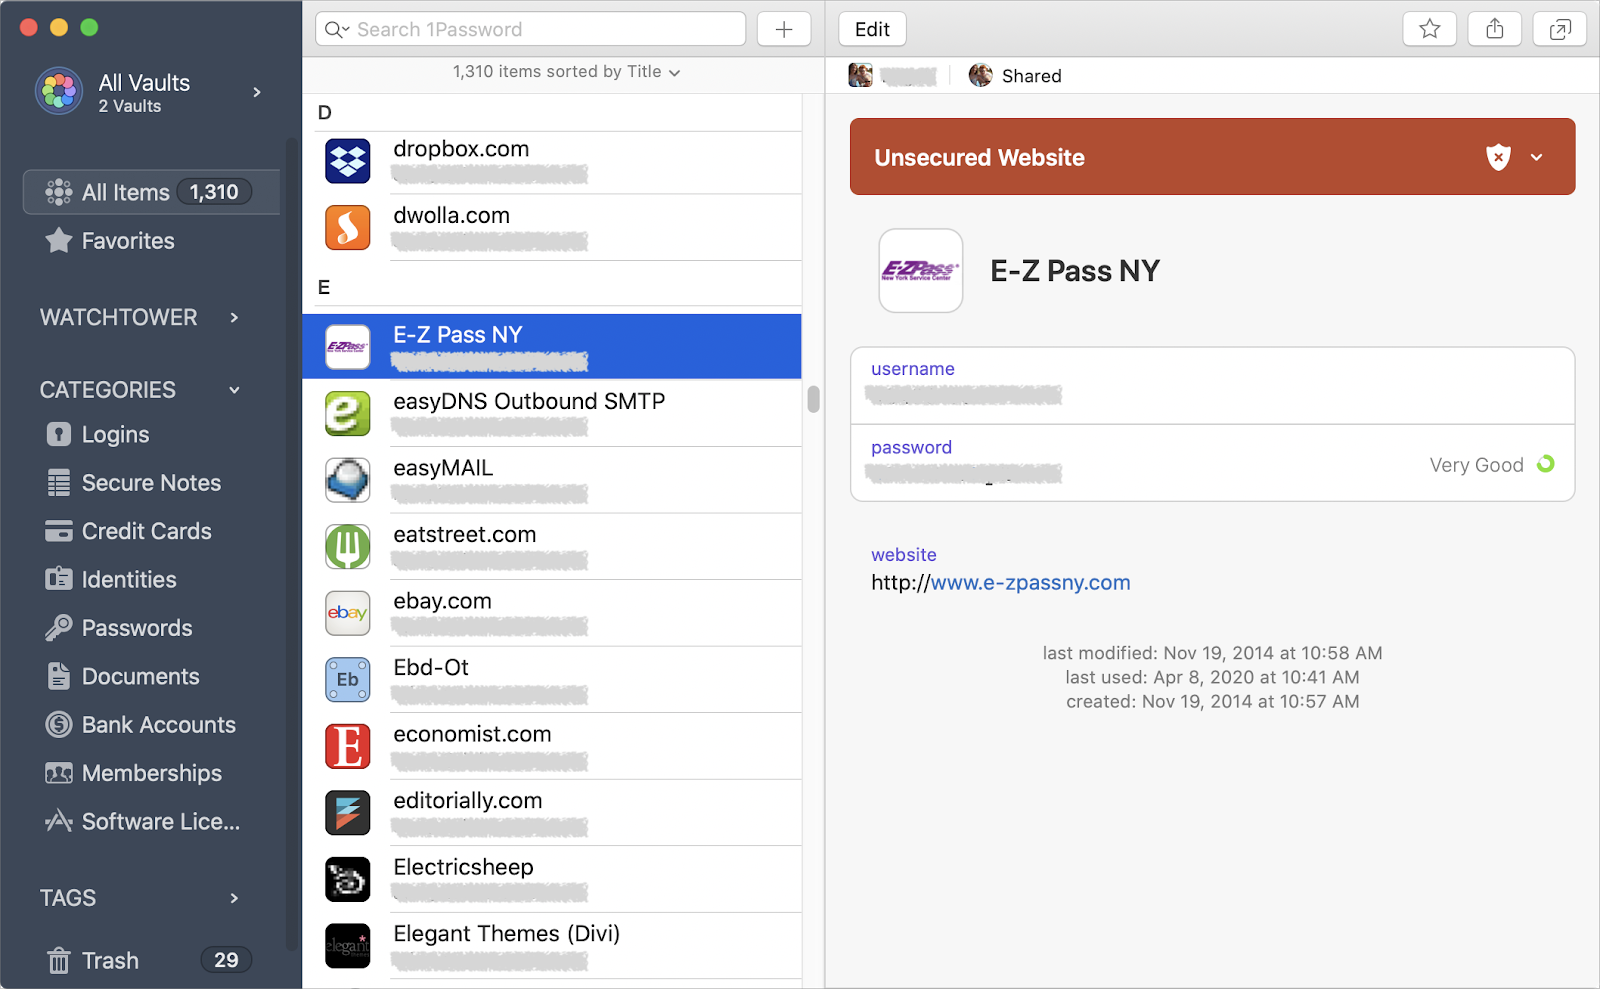The width and height of the screenshot is (1600, 989).
Task: Select the easyDNS Outbound SMTP icon
Action: [x=348, y=414]
